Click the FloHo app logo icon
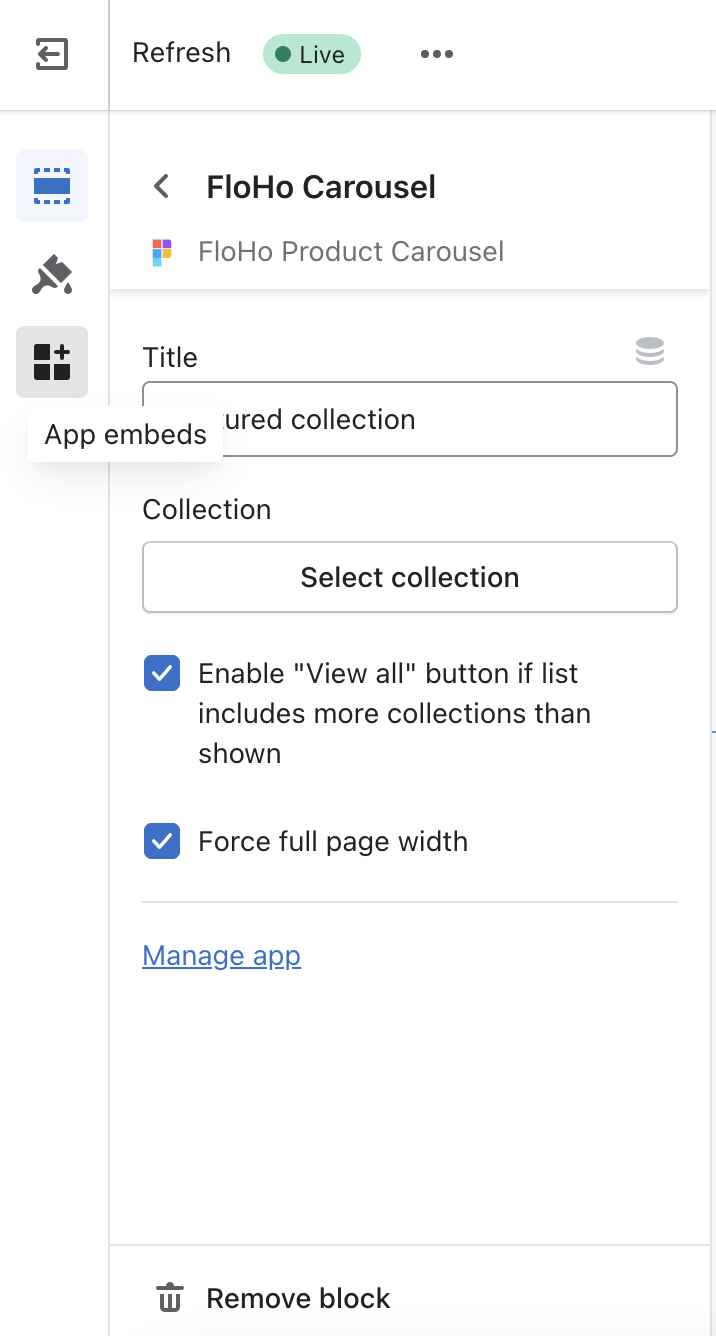Viewport: 716px width, 1336px height. pos(162,252)
